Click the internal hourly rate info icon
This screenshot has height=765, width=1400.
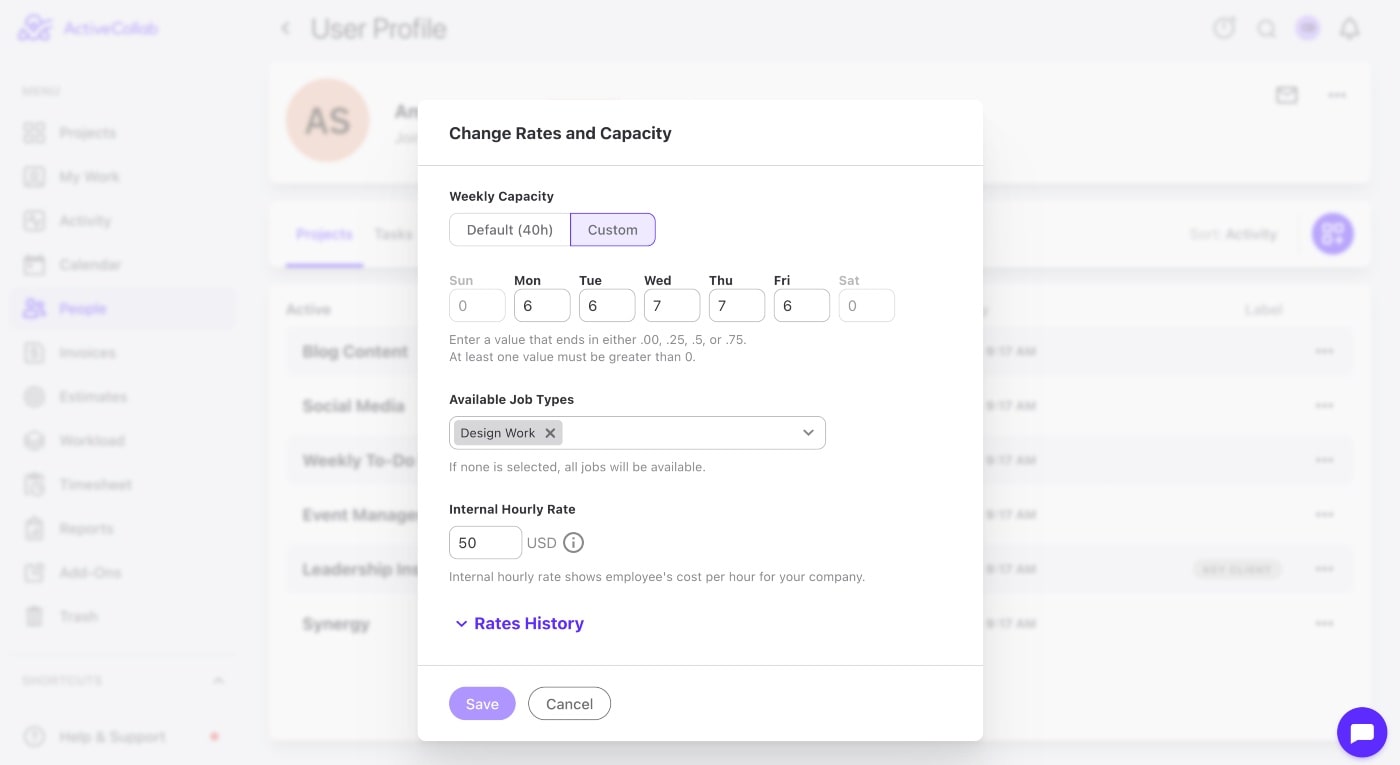click(573, 543)
